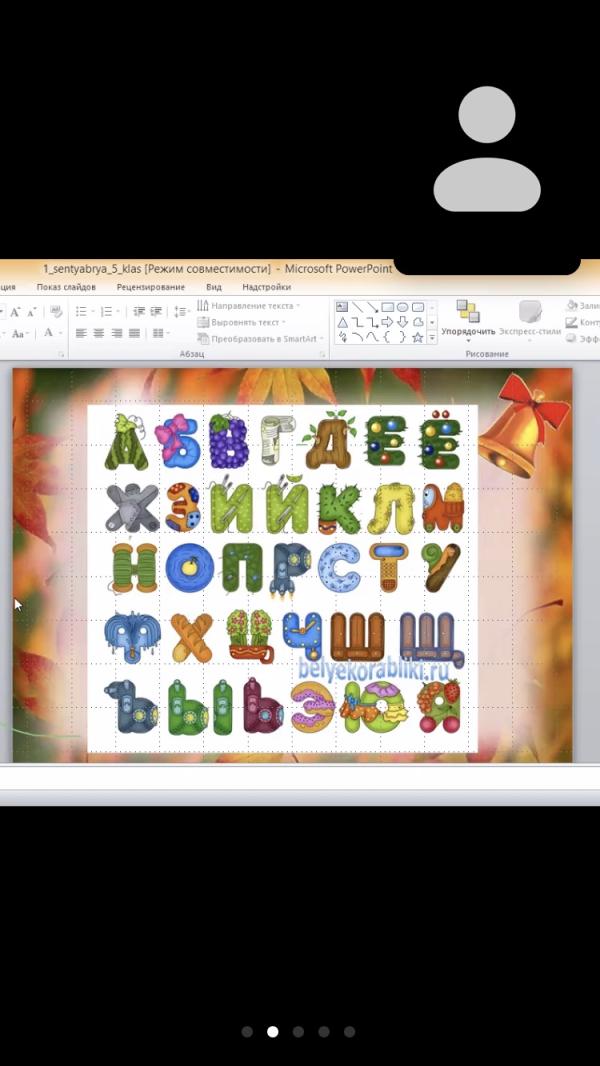This screenshot has width=600, height=1066.
Task: Increase the list indent level
Action: (156, 311)
